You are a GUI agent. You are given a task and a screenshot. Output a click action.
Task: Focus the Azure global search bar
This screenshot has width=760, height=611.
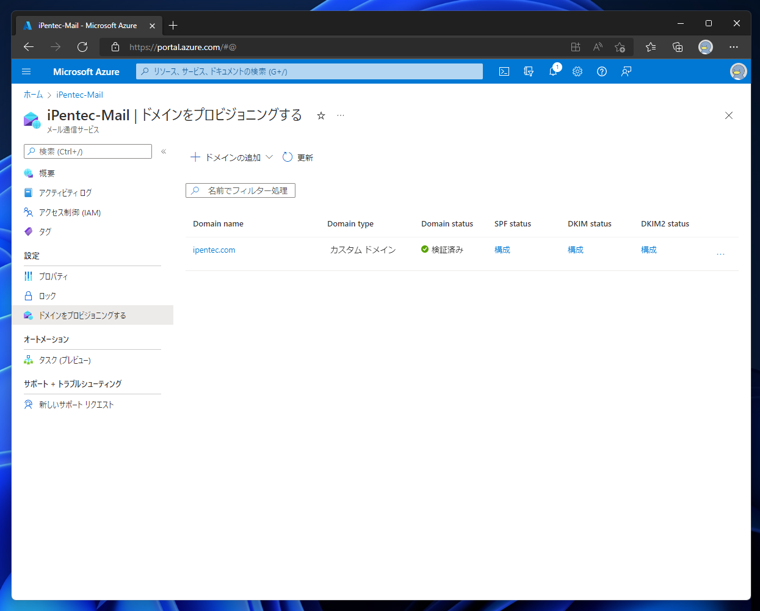click(309, 72)
